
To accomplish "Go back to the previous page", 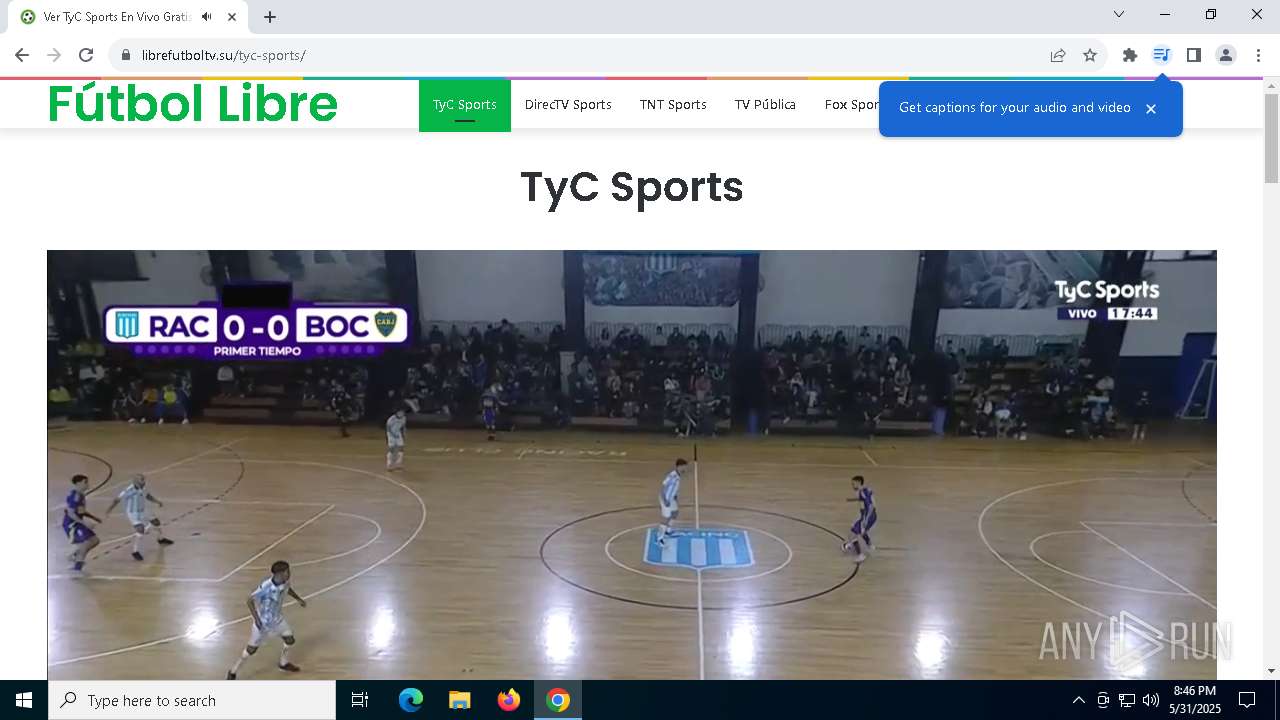I will 22,55.
